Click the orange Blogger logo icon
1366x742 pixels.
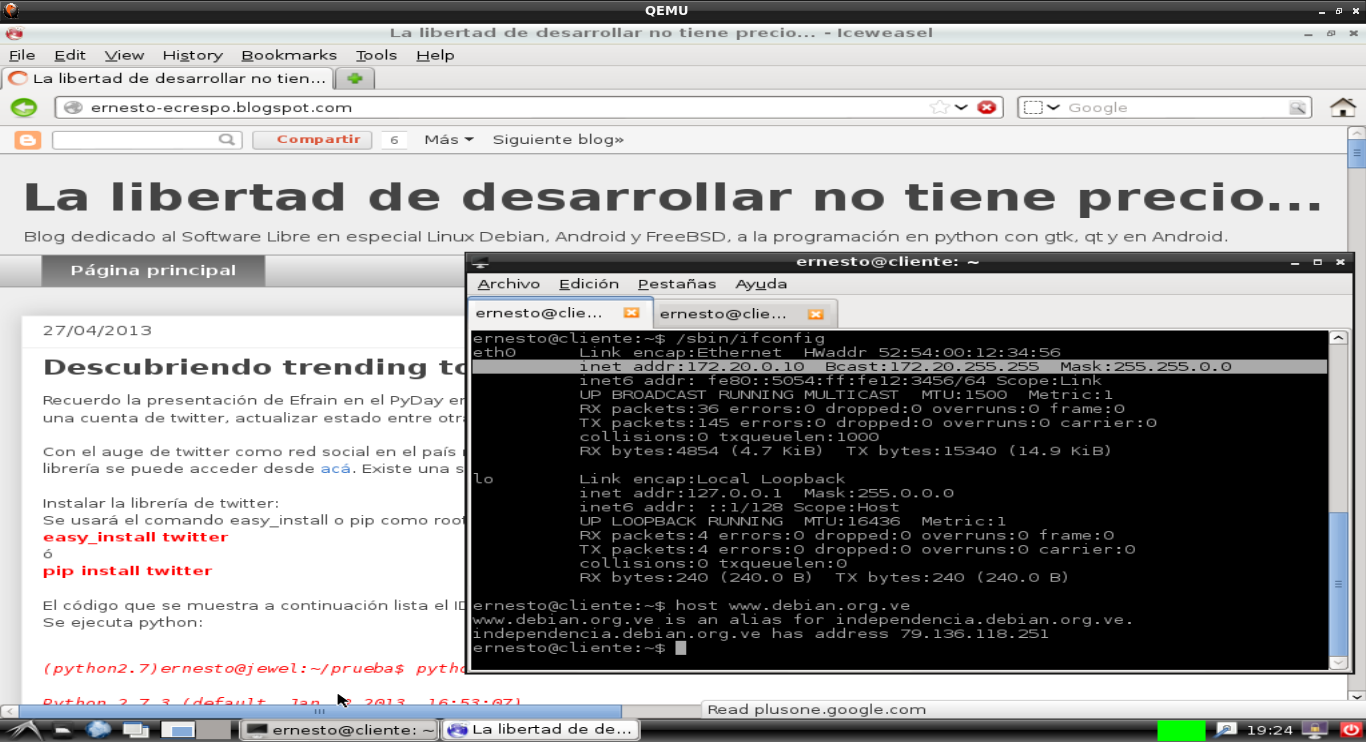(27, 140)
